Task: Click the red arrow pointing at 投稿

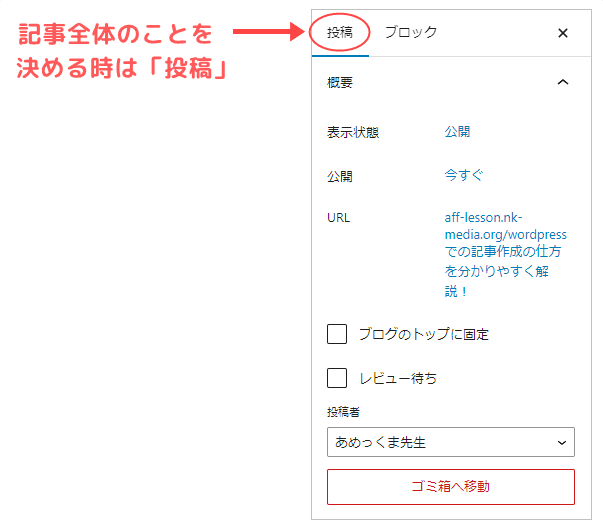Action: (267, 32)
